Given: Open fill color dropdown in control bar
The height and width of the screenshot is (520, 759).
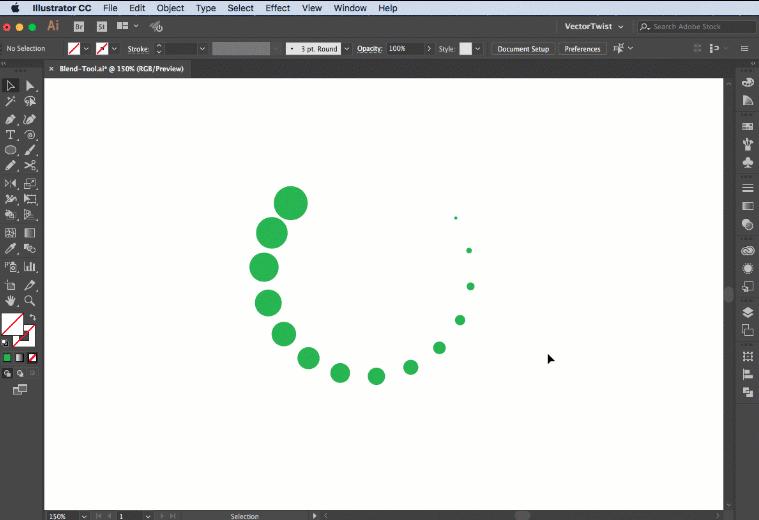Looking at the screenshot, I should point(86,49).
